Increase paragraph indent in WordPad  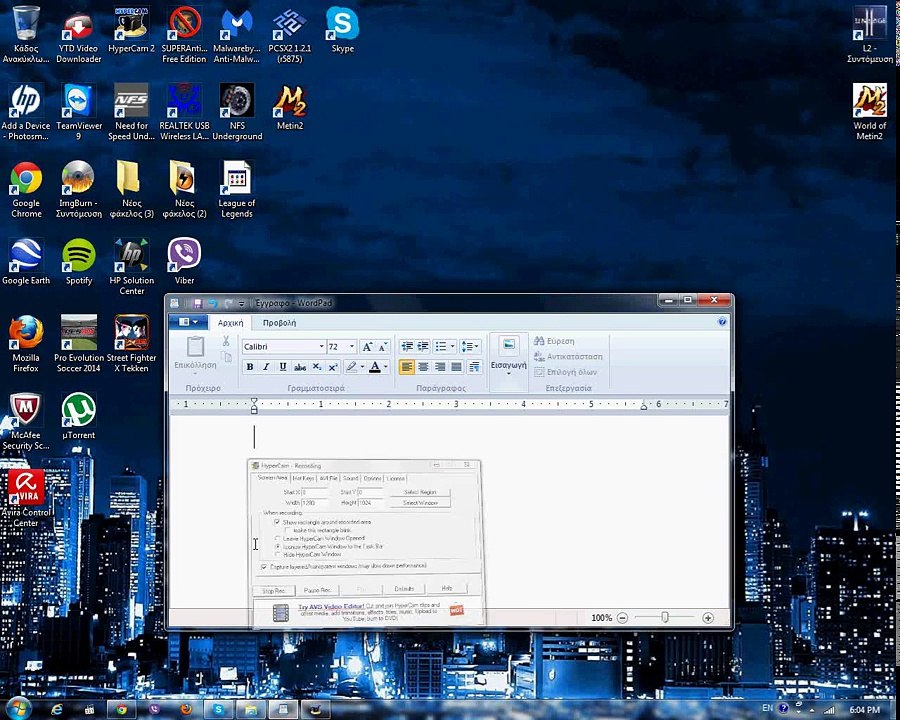click(423, 346)
